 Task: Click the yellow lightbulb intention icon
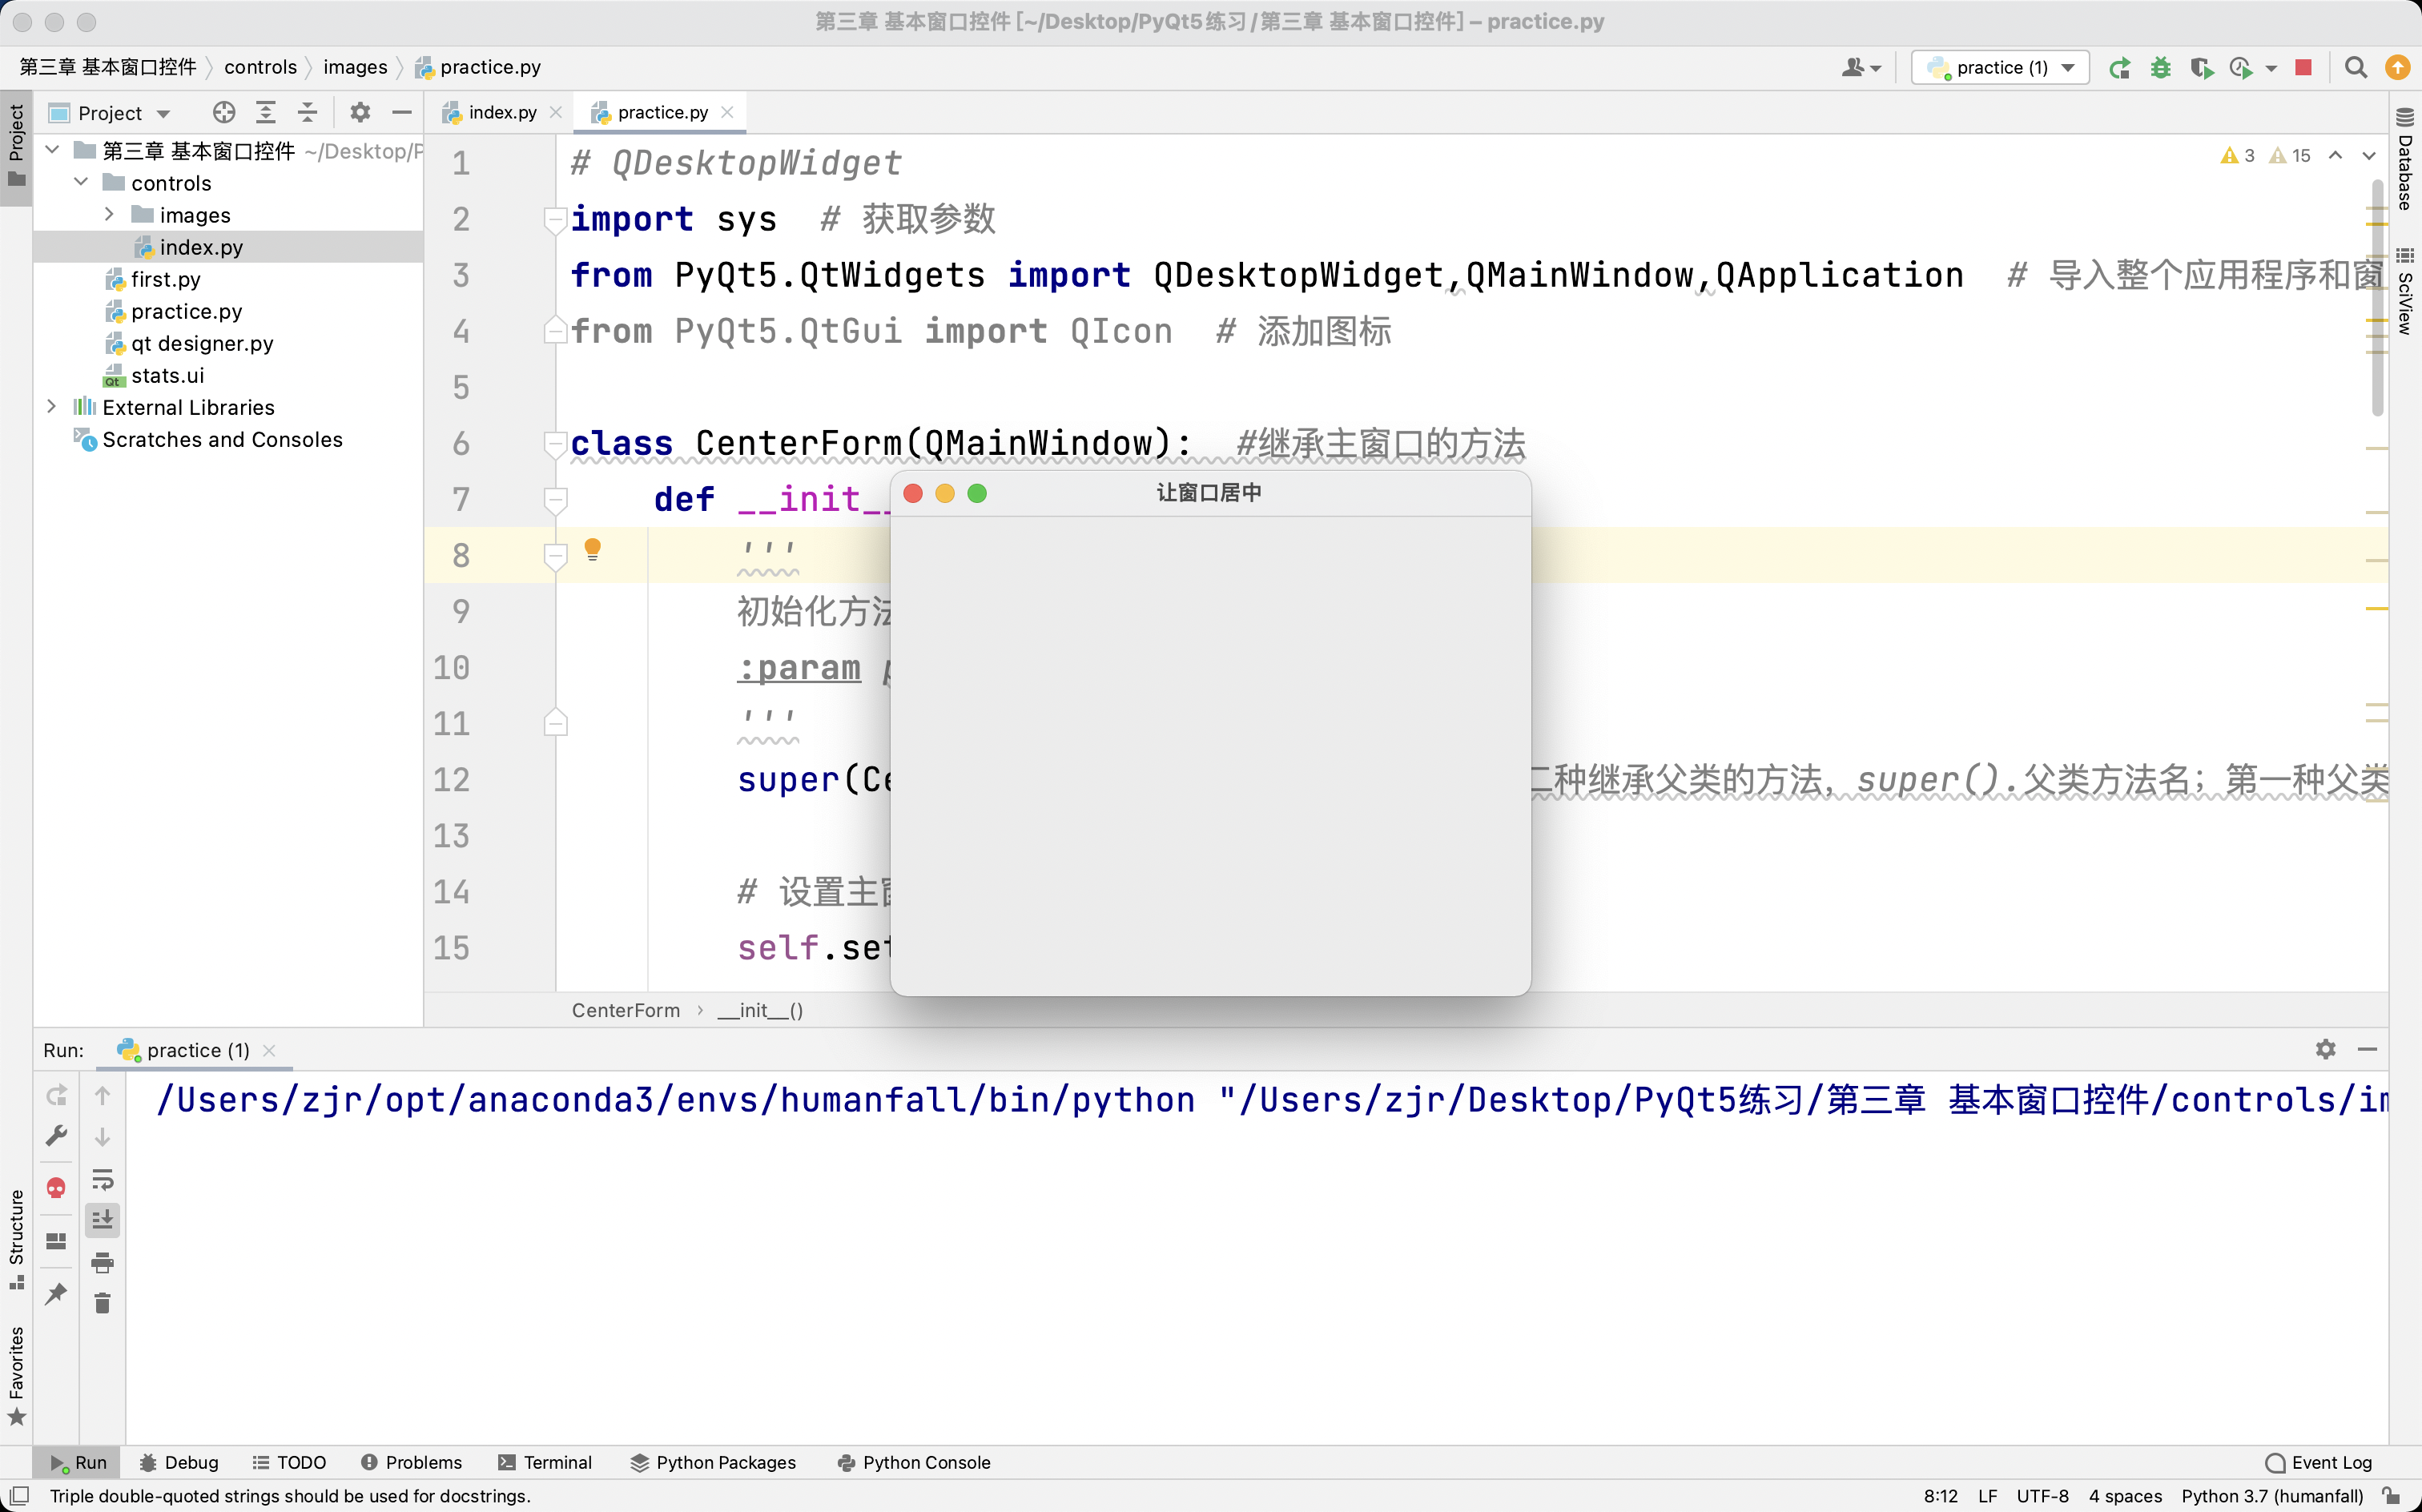coord(593,549)
